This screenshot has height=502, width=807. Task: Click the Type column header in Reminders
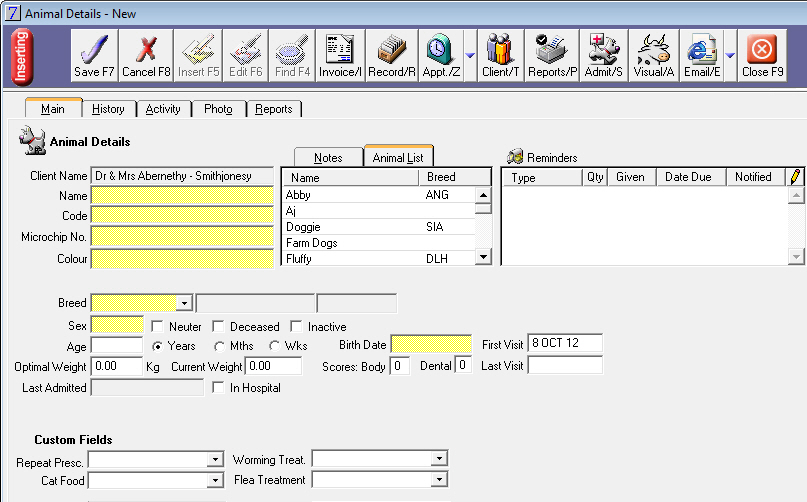pyautogui.click(x=542, y=177)
